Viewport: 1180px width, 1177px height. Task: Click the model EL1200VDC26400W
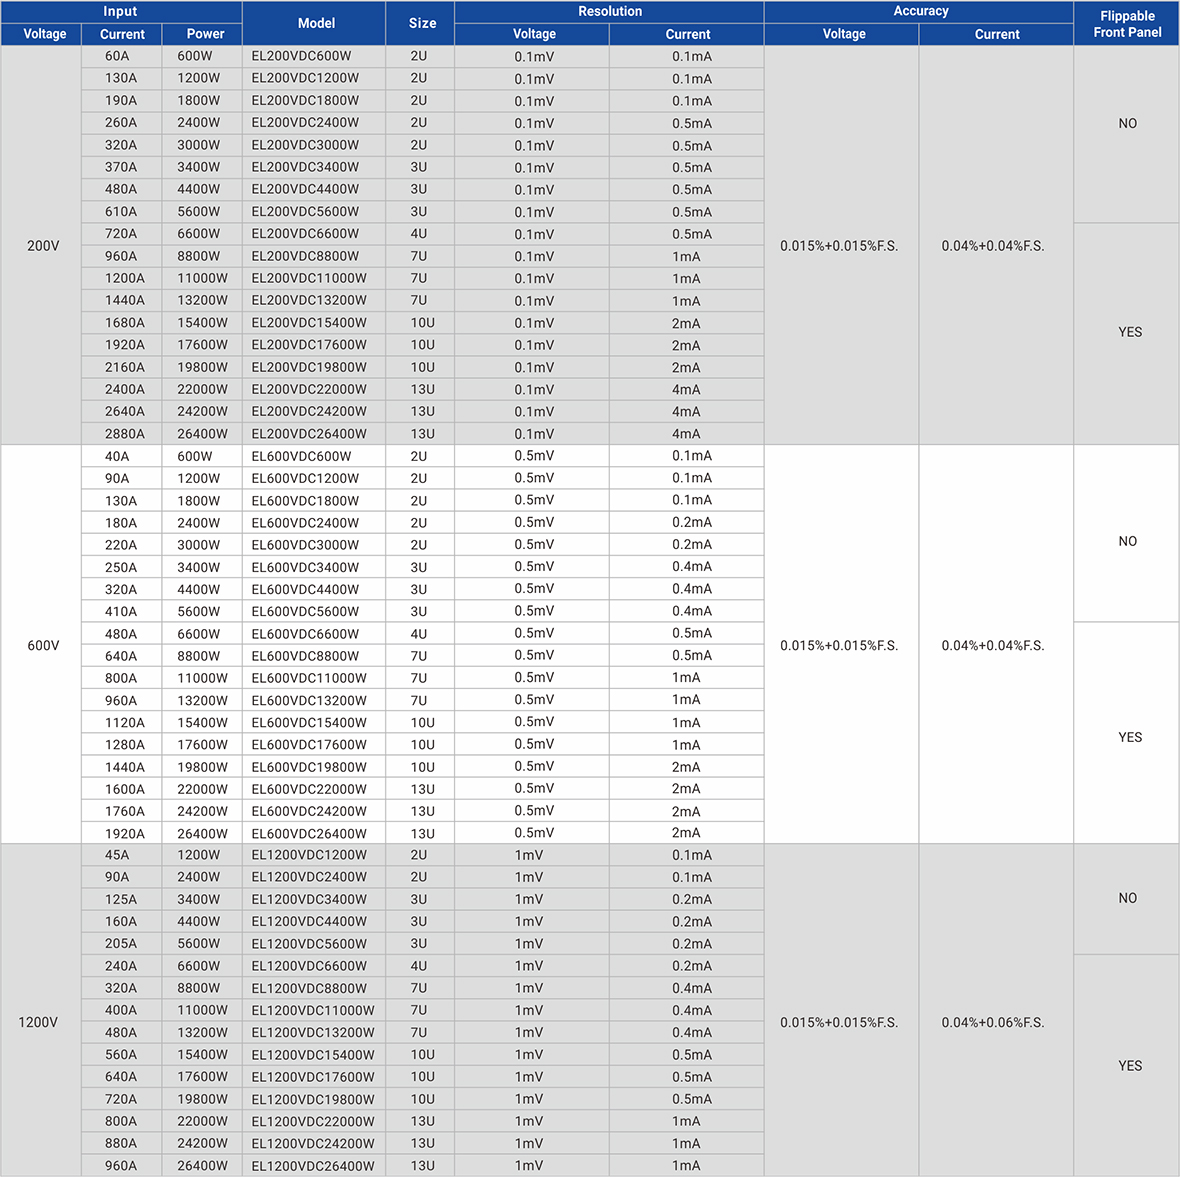313,1165
